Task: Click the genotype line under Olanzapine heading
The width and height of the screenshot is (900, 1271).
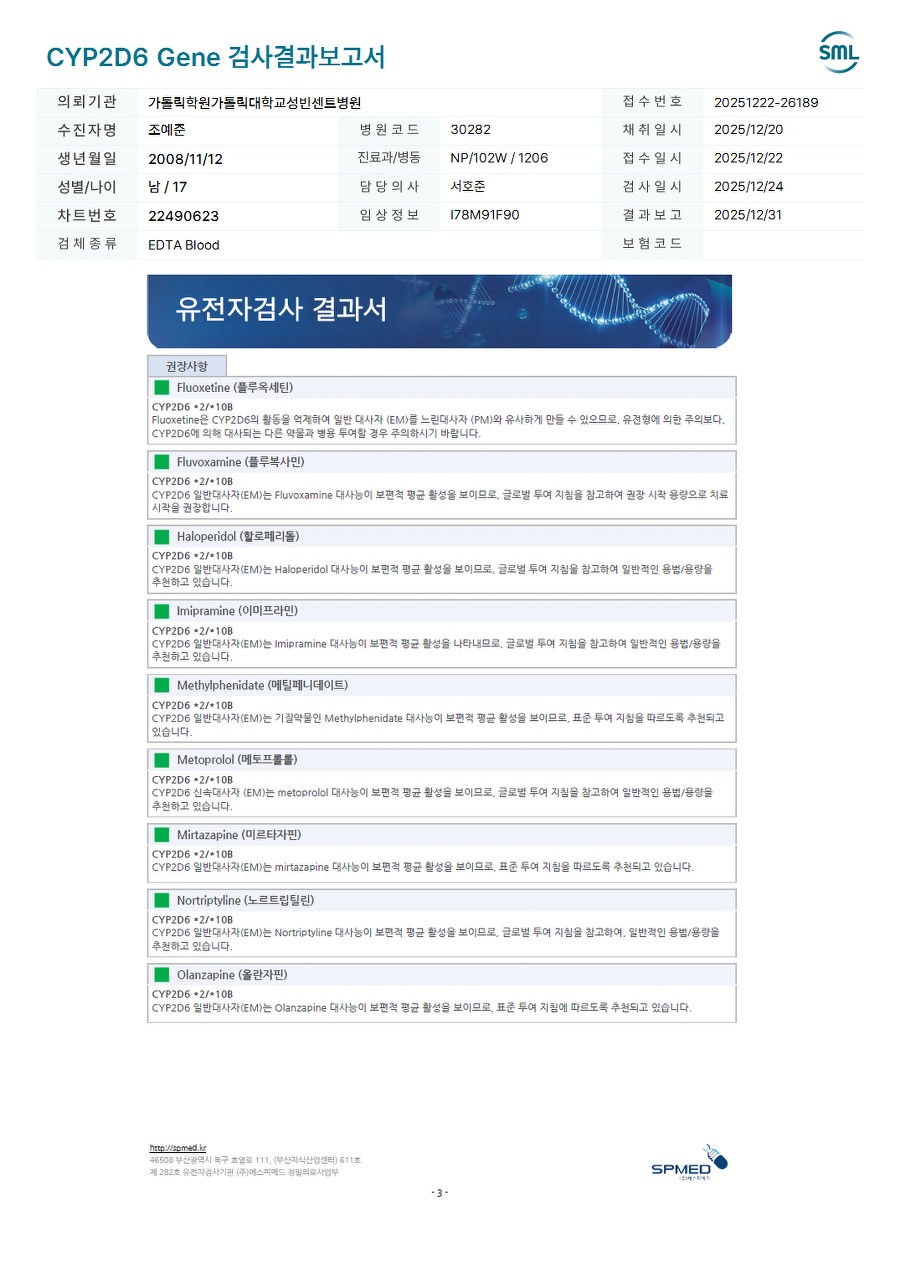Action: 192,994
